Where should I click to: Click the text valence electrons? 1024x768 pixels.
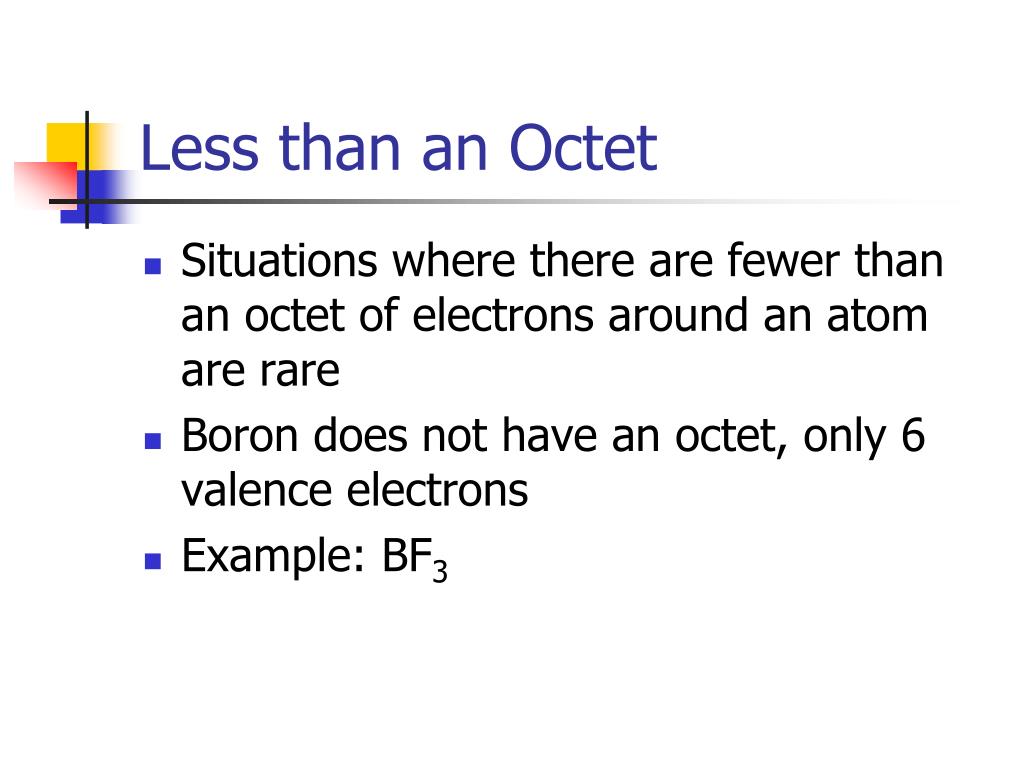[355, 490]
